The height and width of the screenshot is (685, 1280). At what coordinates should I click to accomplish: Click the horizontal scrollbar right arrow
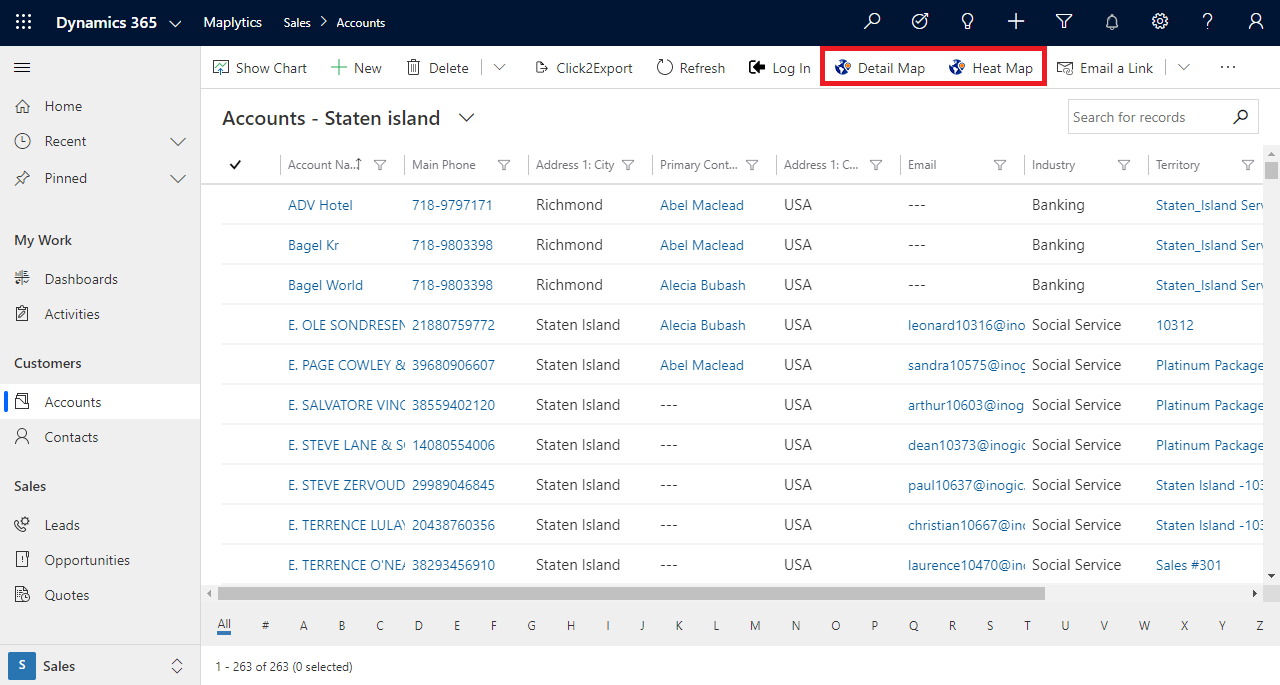pos(1255,593)
